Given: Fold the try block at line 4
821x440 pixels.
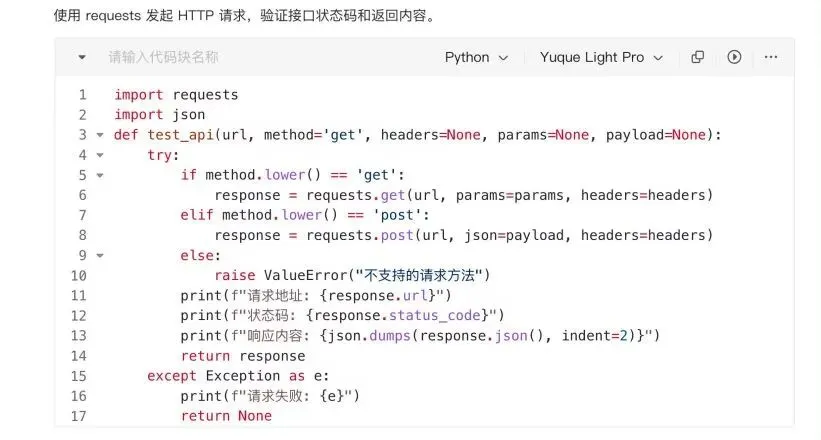Looking at the screenshot, I should coord(99,155).
